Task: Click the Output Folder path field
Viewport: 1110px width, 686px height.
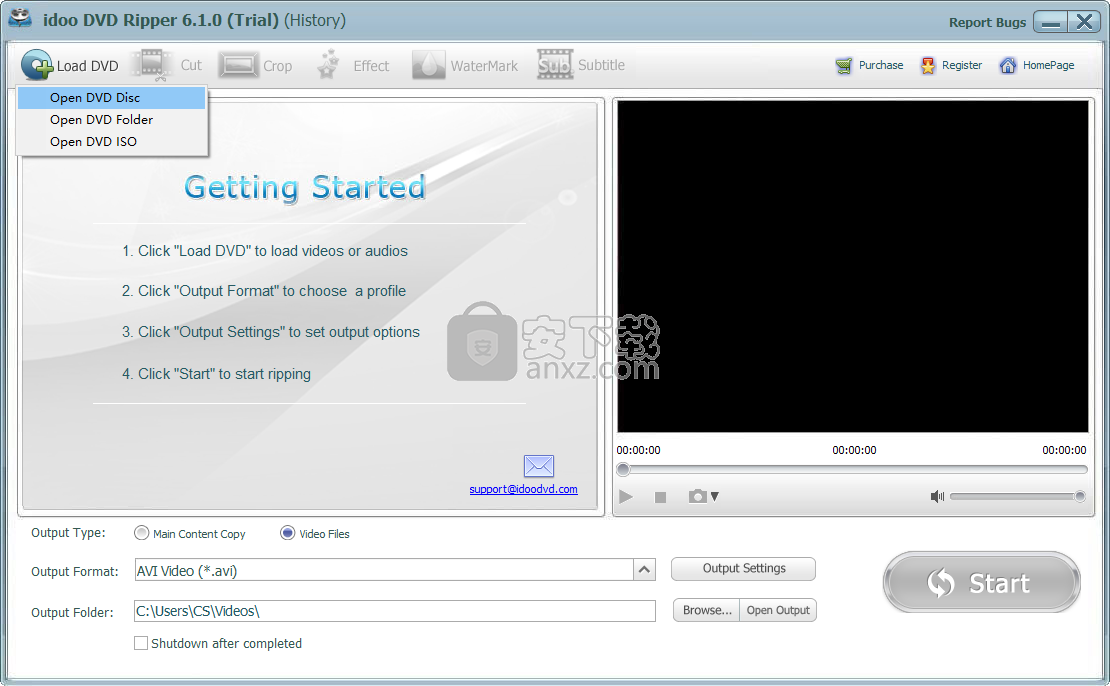Action: (394, 611)
